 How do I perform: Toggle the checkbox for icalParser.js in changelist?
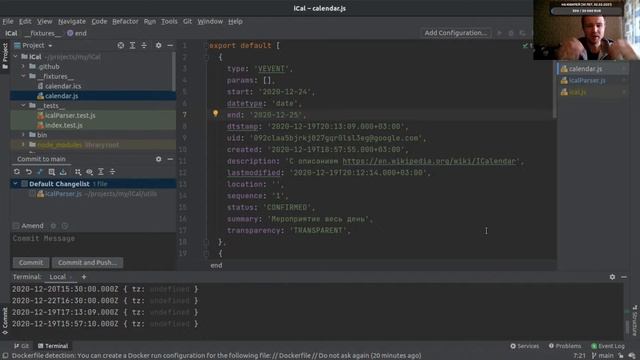[x=32, y=194]
